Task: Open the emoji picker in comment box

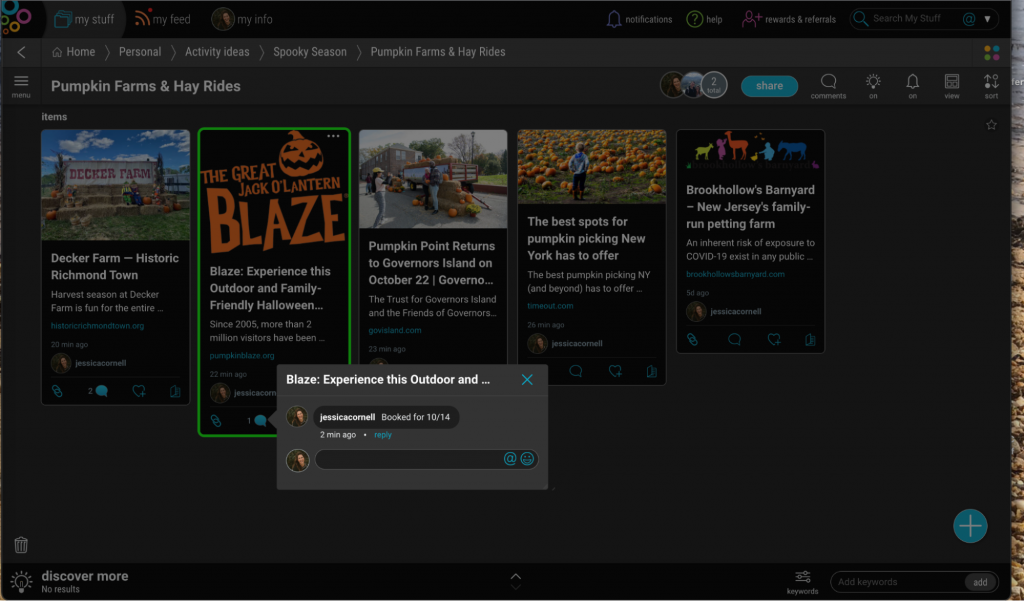Action: click(x=527, y=459)
